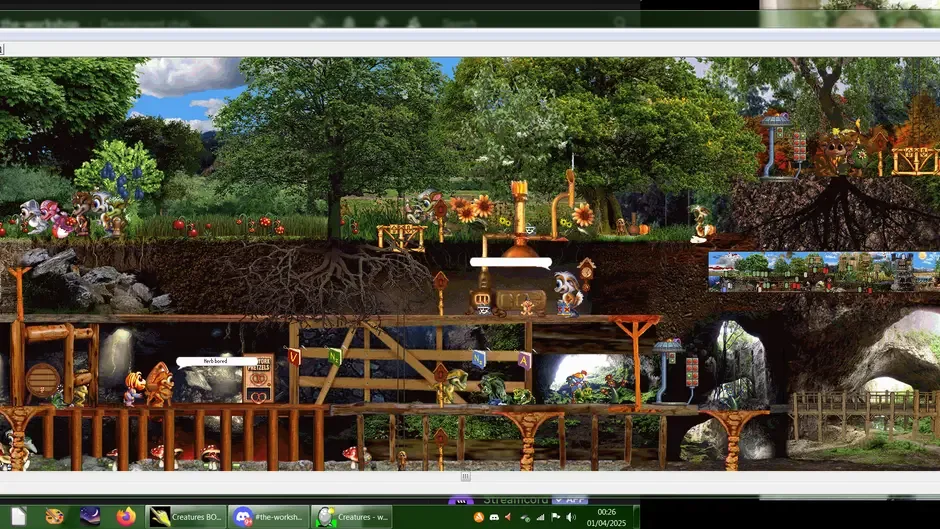The width and height of the screenshot is (940, 529).
Task: Click the bottom scrollbar grip handle
Action: pyautogui.click(x=465, y=476)
